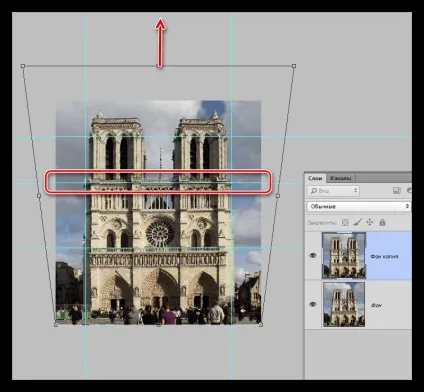Viewport: 424px width, 392px height.
Task: Hide the Фон layer
Action: pyautogui.click(x=313, y=304)
